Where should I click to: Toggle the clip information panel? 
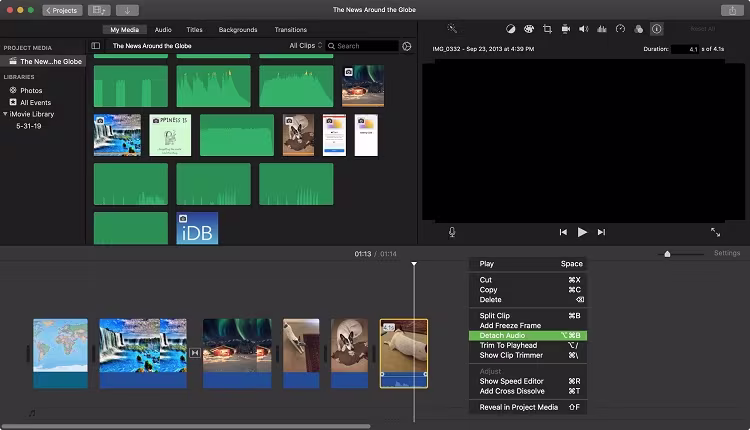pyautogui.click(x=656, y=30)
